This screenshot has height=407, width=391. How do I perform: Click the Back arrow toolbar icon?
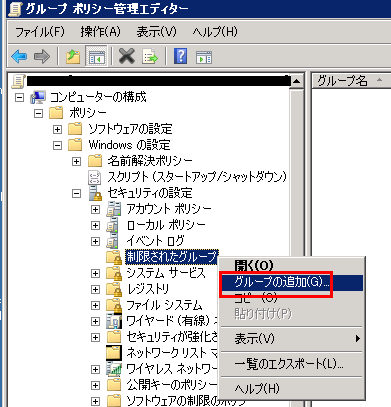coord(19,56)
